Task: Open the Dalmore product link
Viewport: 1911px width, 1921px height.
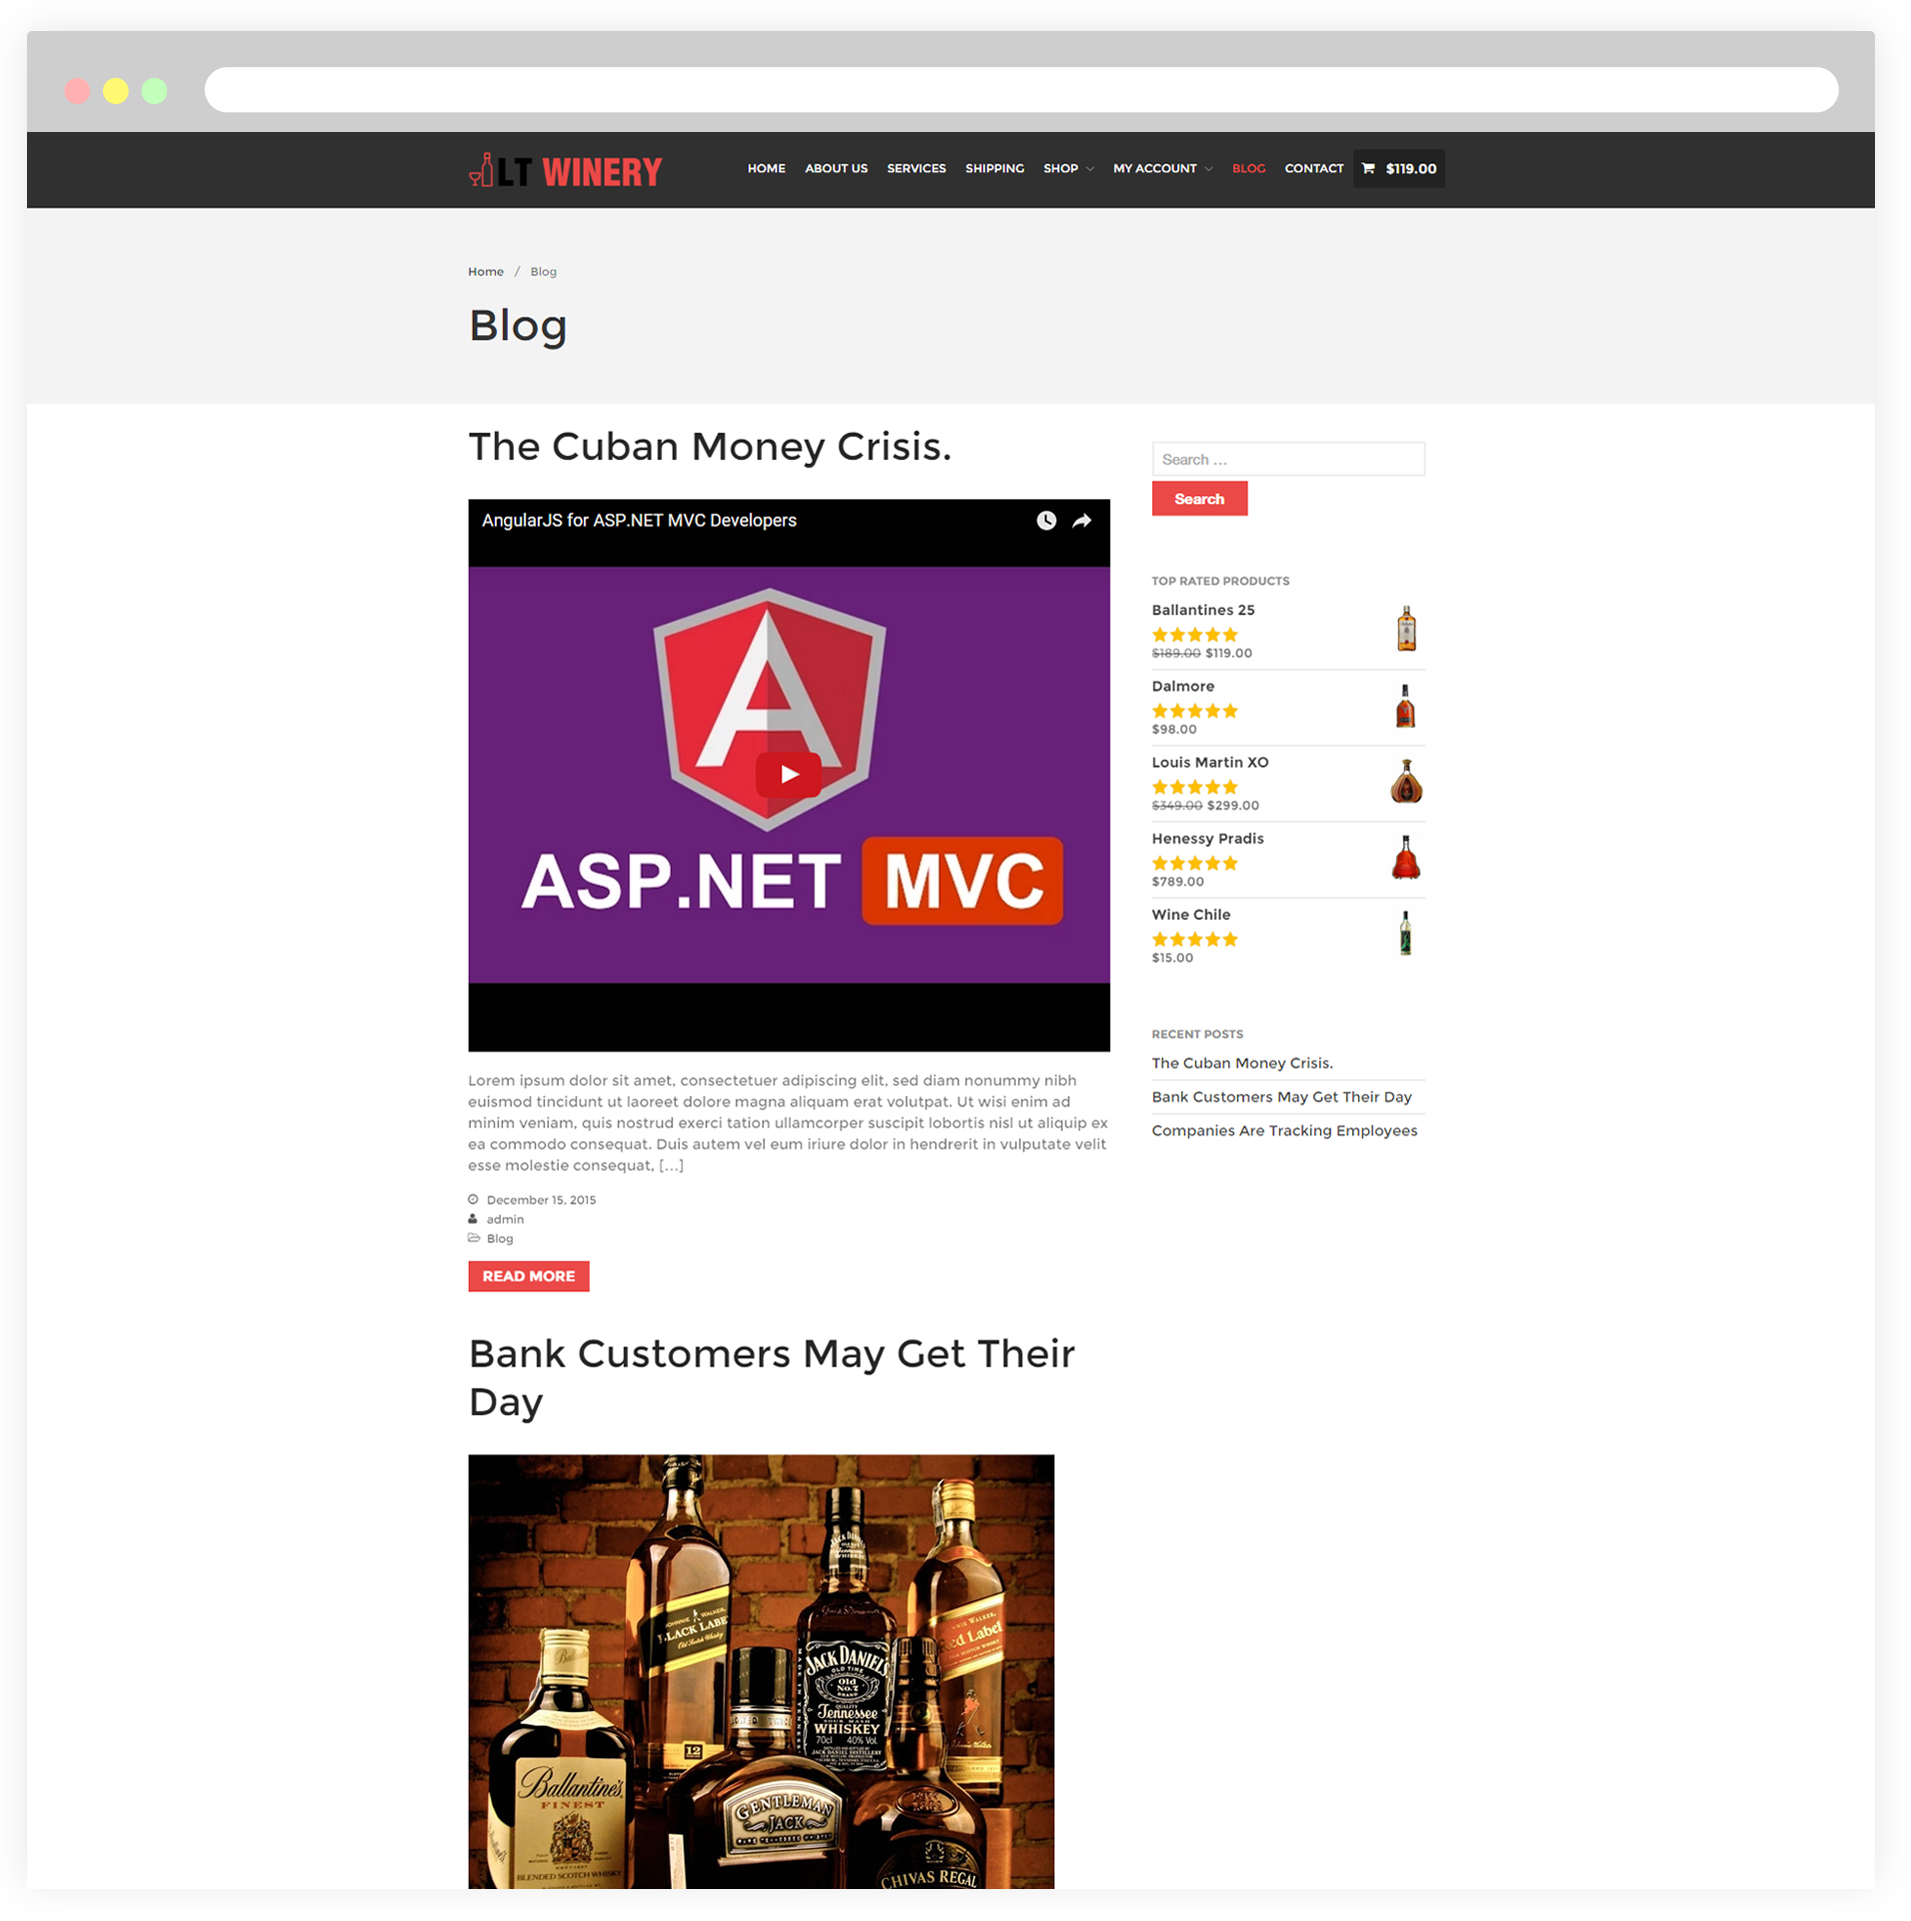Action: coord(1183,686)
